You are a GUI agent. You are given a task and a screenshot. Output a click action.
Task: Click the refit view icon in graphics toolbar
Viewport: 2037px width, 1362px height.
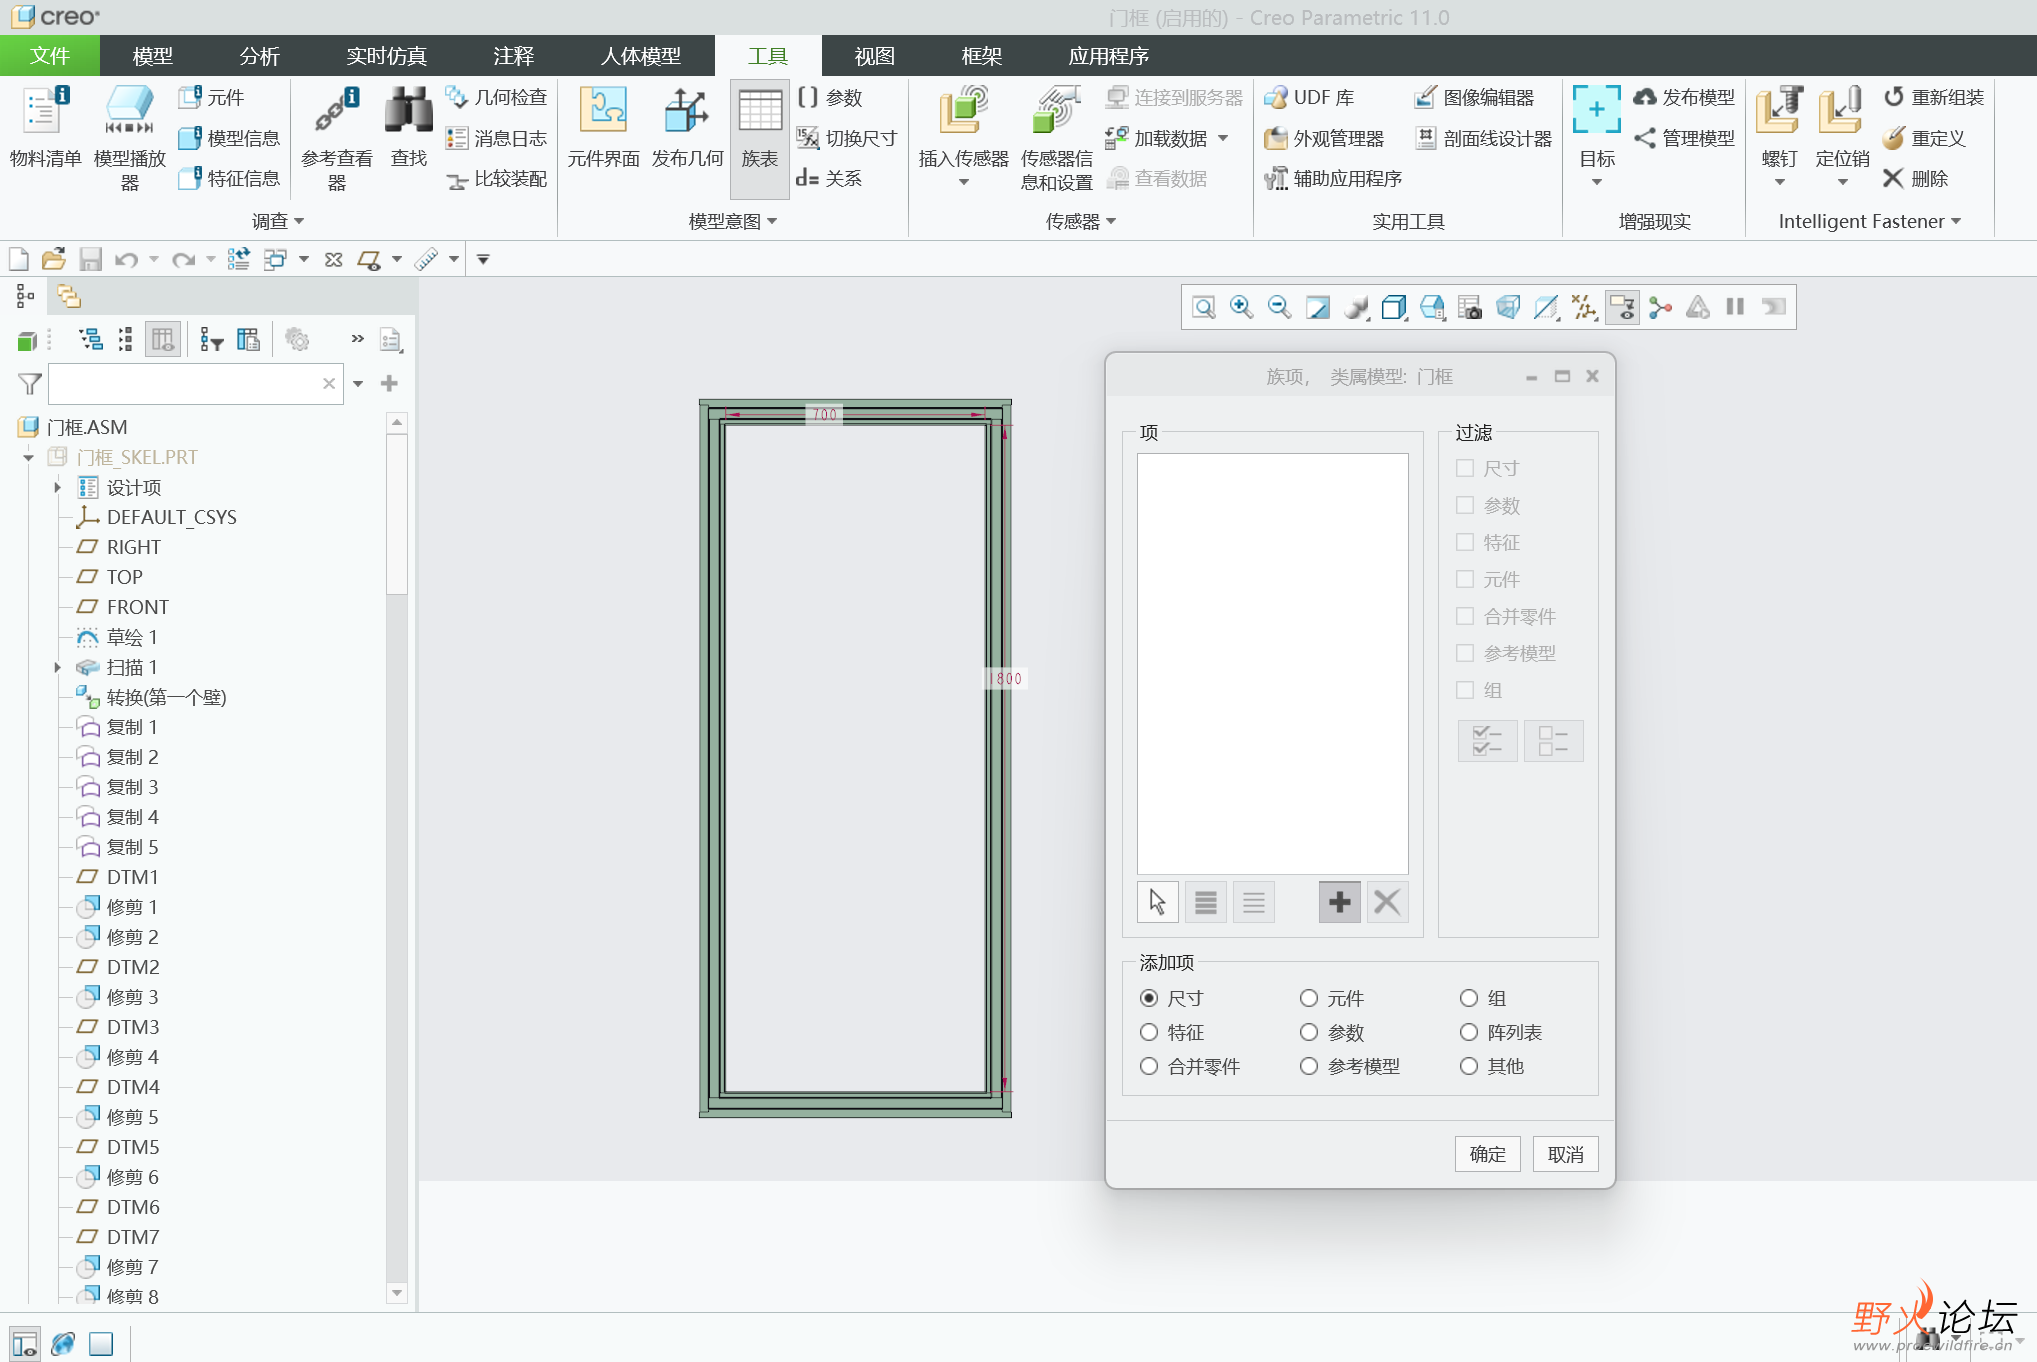coord(1203,307)
